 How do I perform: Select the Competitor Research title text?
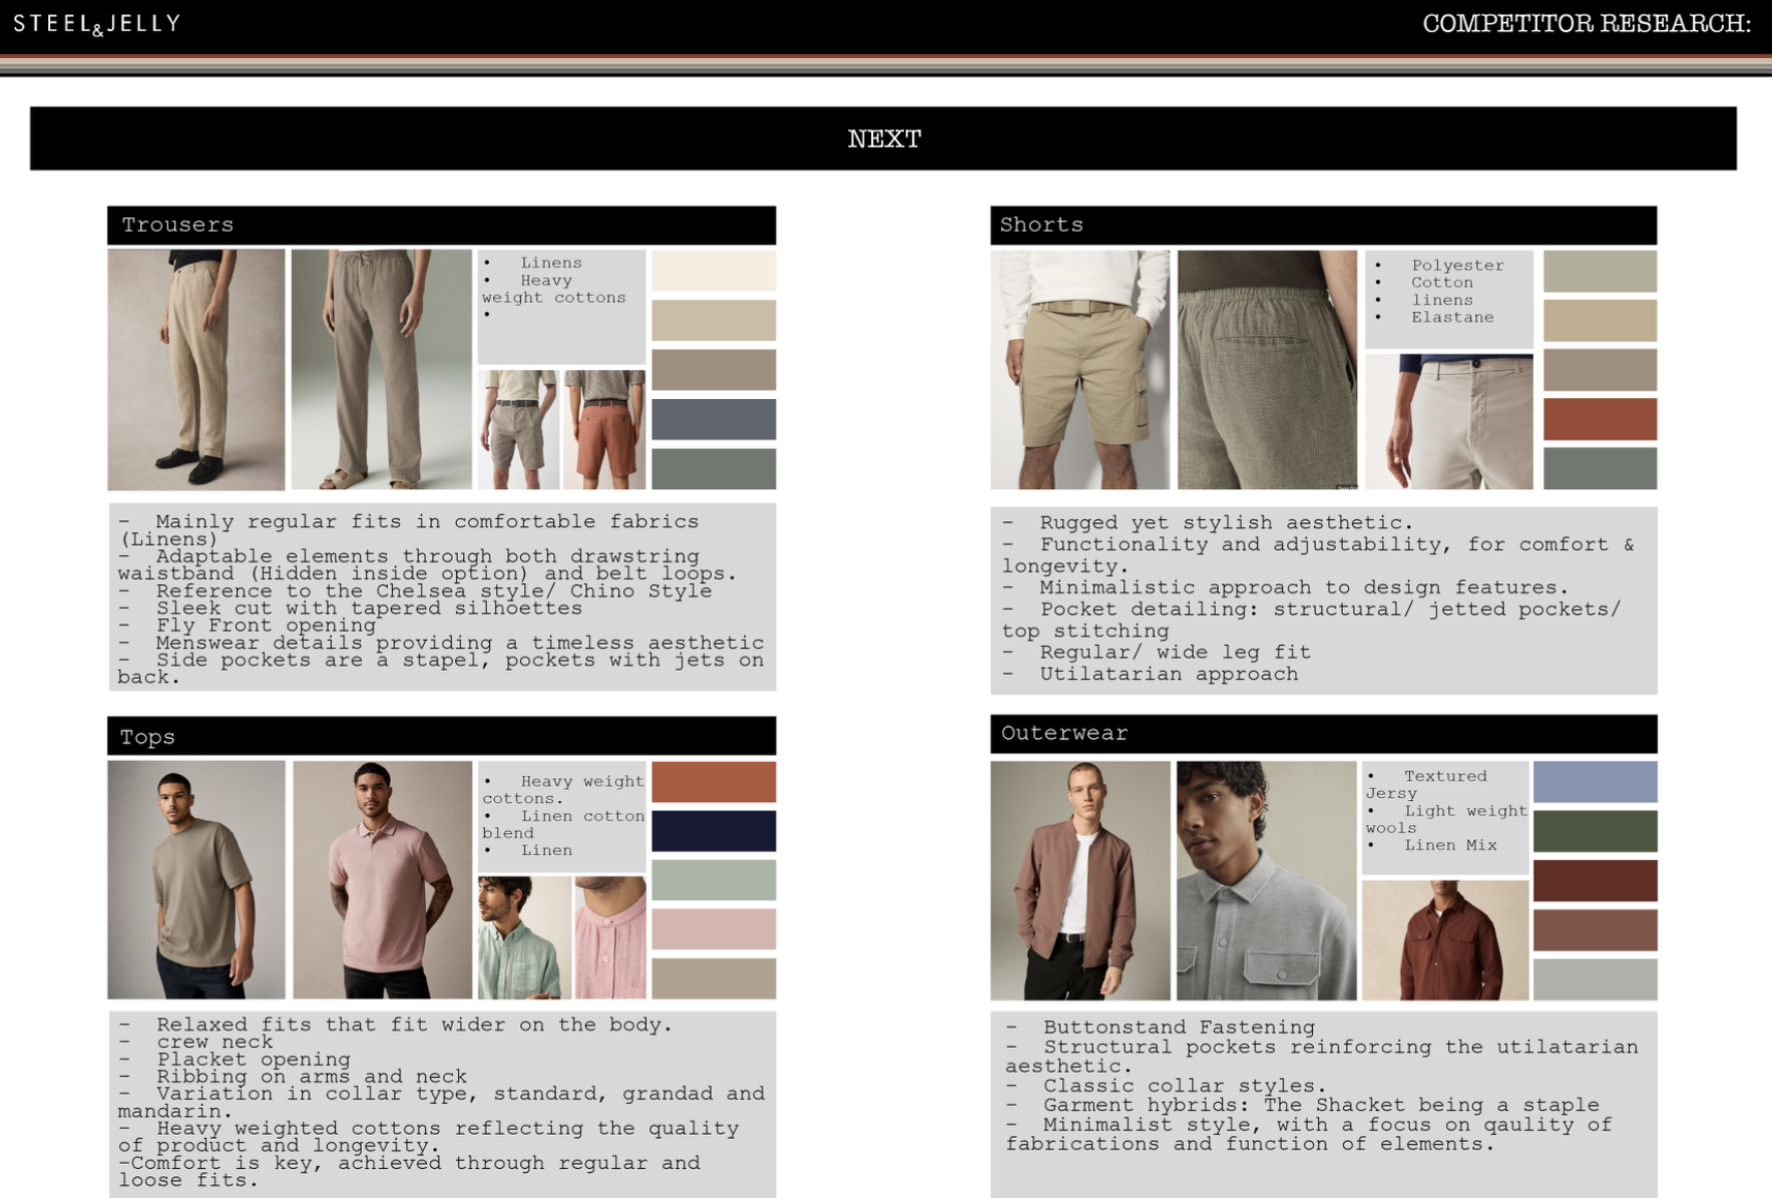pos(1586,24)
